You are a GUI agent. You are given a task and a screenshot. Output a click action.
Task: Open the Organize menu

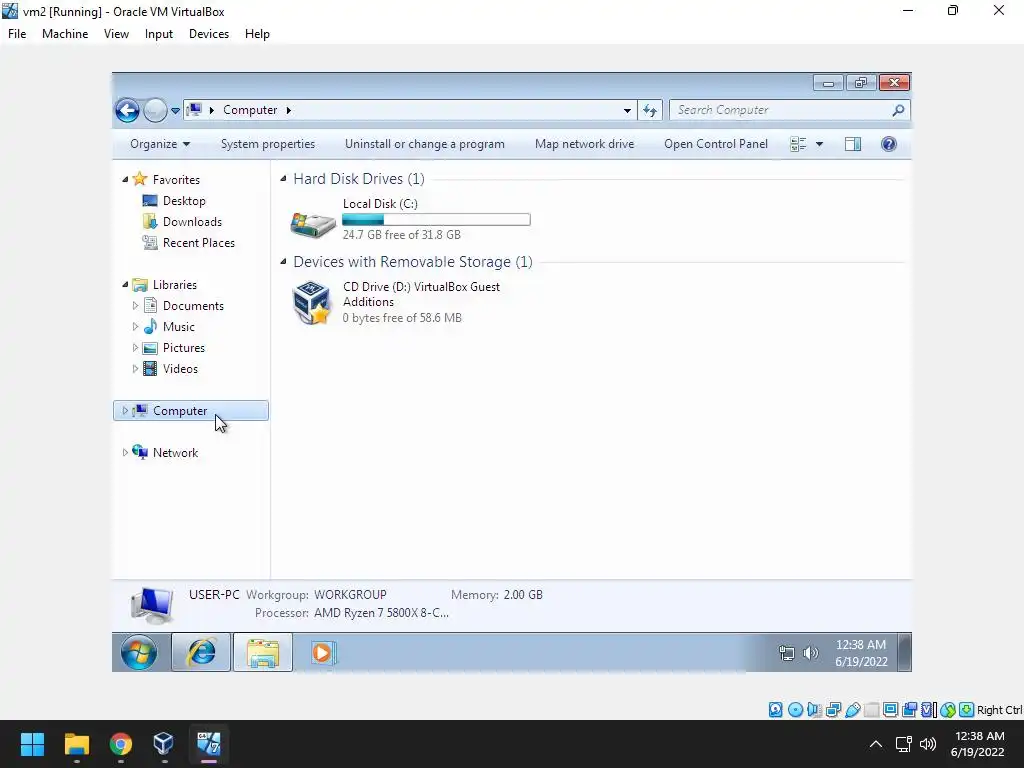pos(160,144)
